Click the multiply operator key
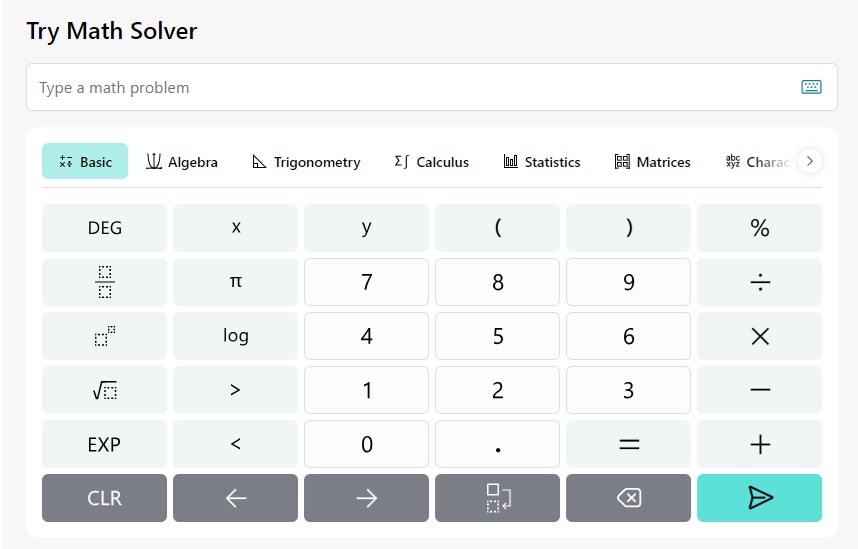The image size is (858, 549). [x=760, y=336]
